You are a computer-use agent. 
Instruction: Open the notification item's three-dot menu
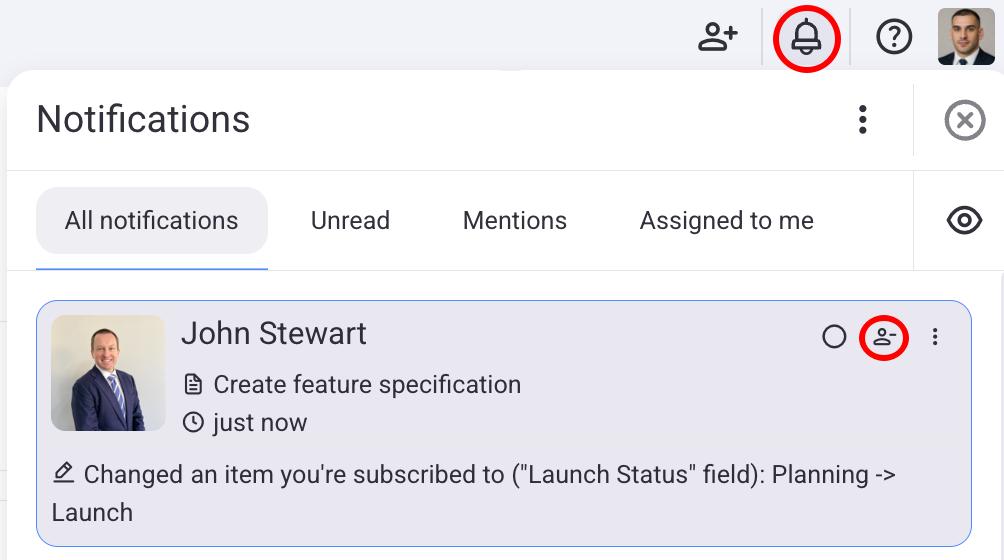point(935,337)
